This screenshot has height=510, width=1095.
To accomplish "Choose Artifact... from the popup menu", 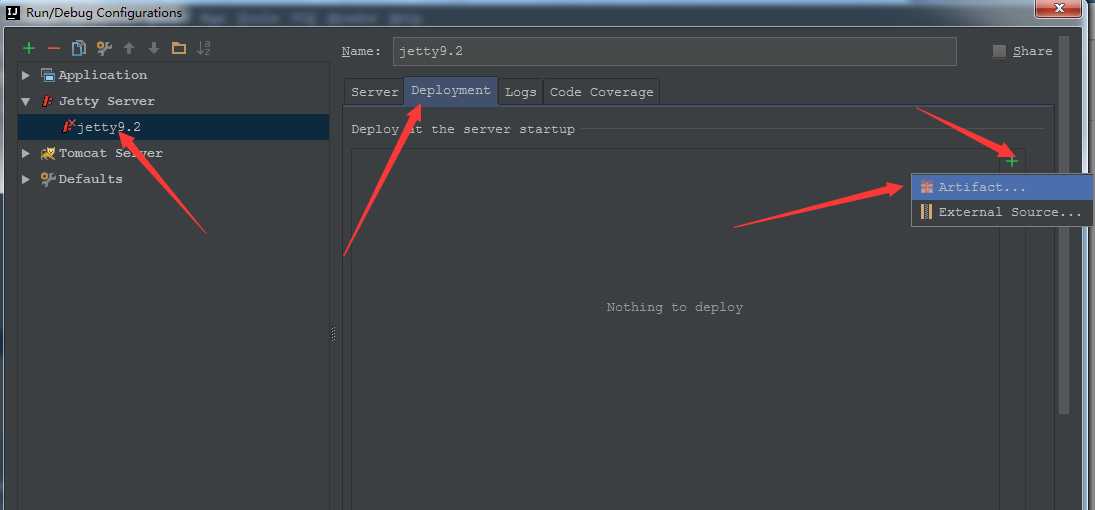I will pyautogui.click(x=1002, y=187).
